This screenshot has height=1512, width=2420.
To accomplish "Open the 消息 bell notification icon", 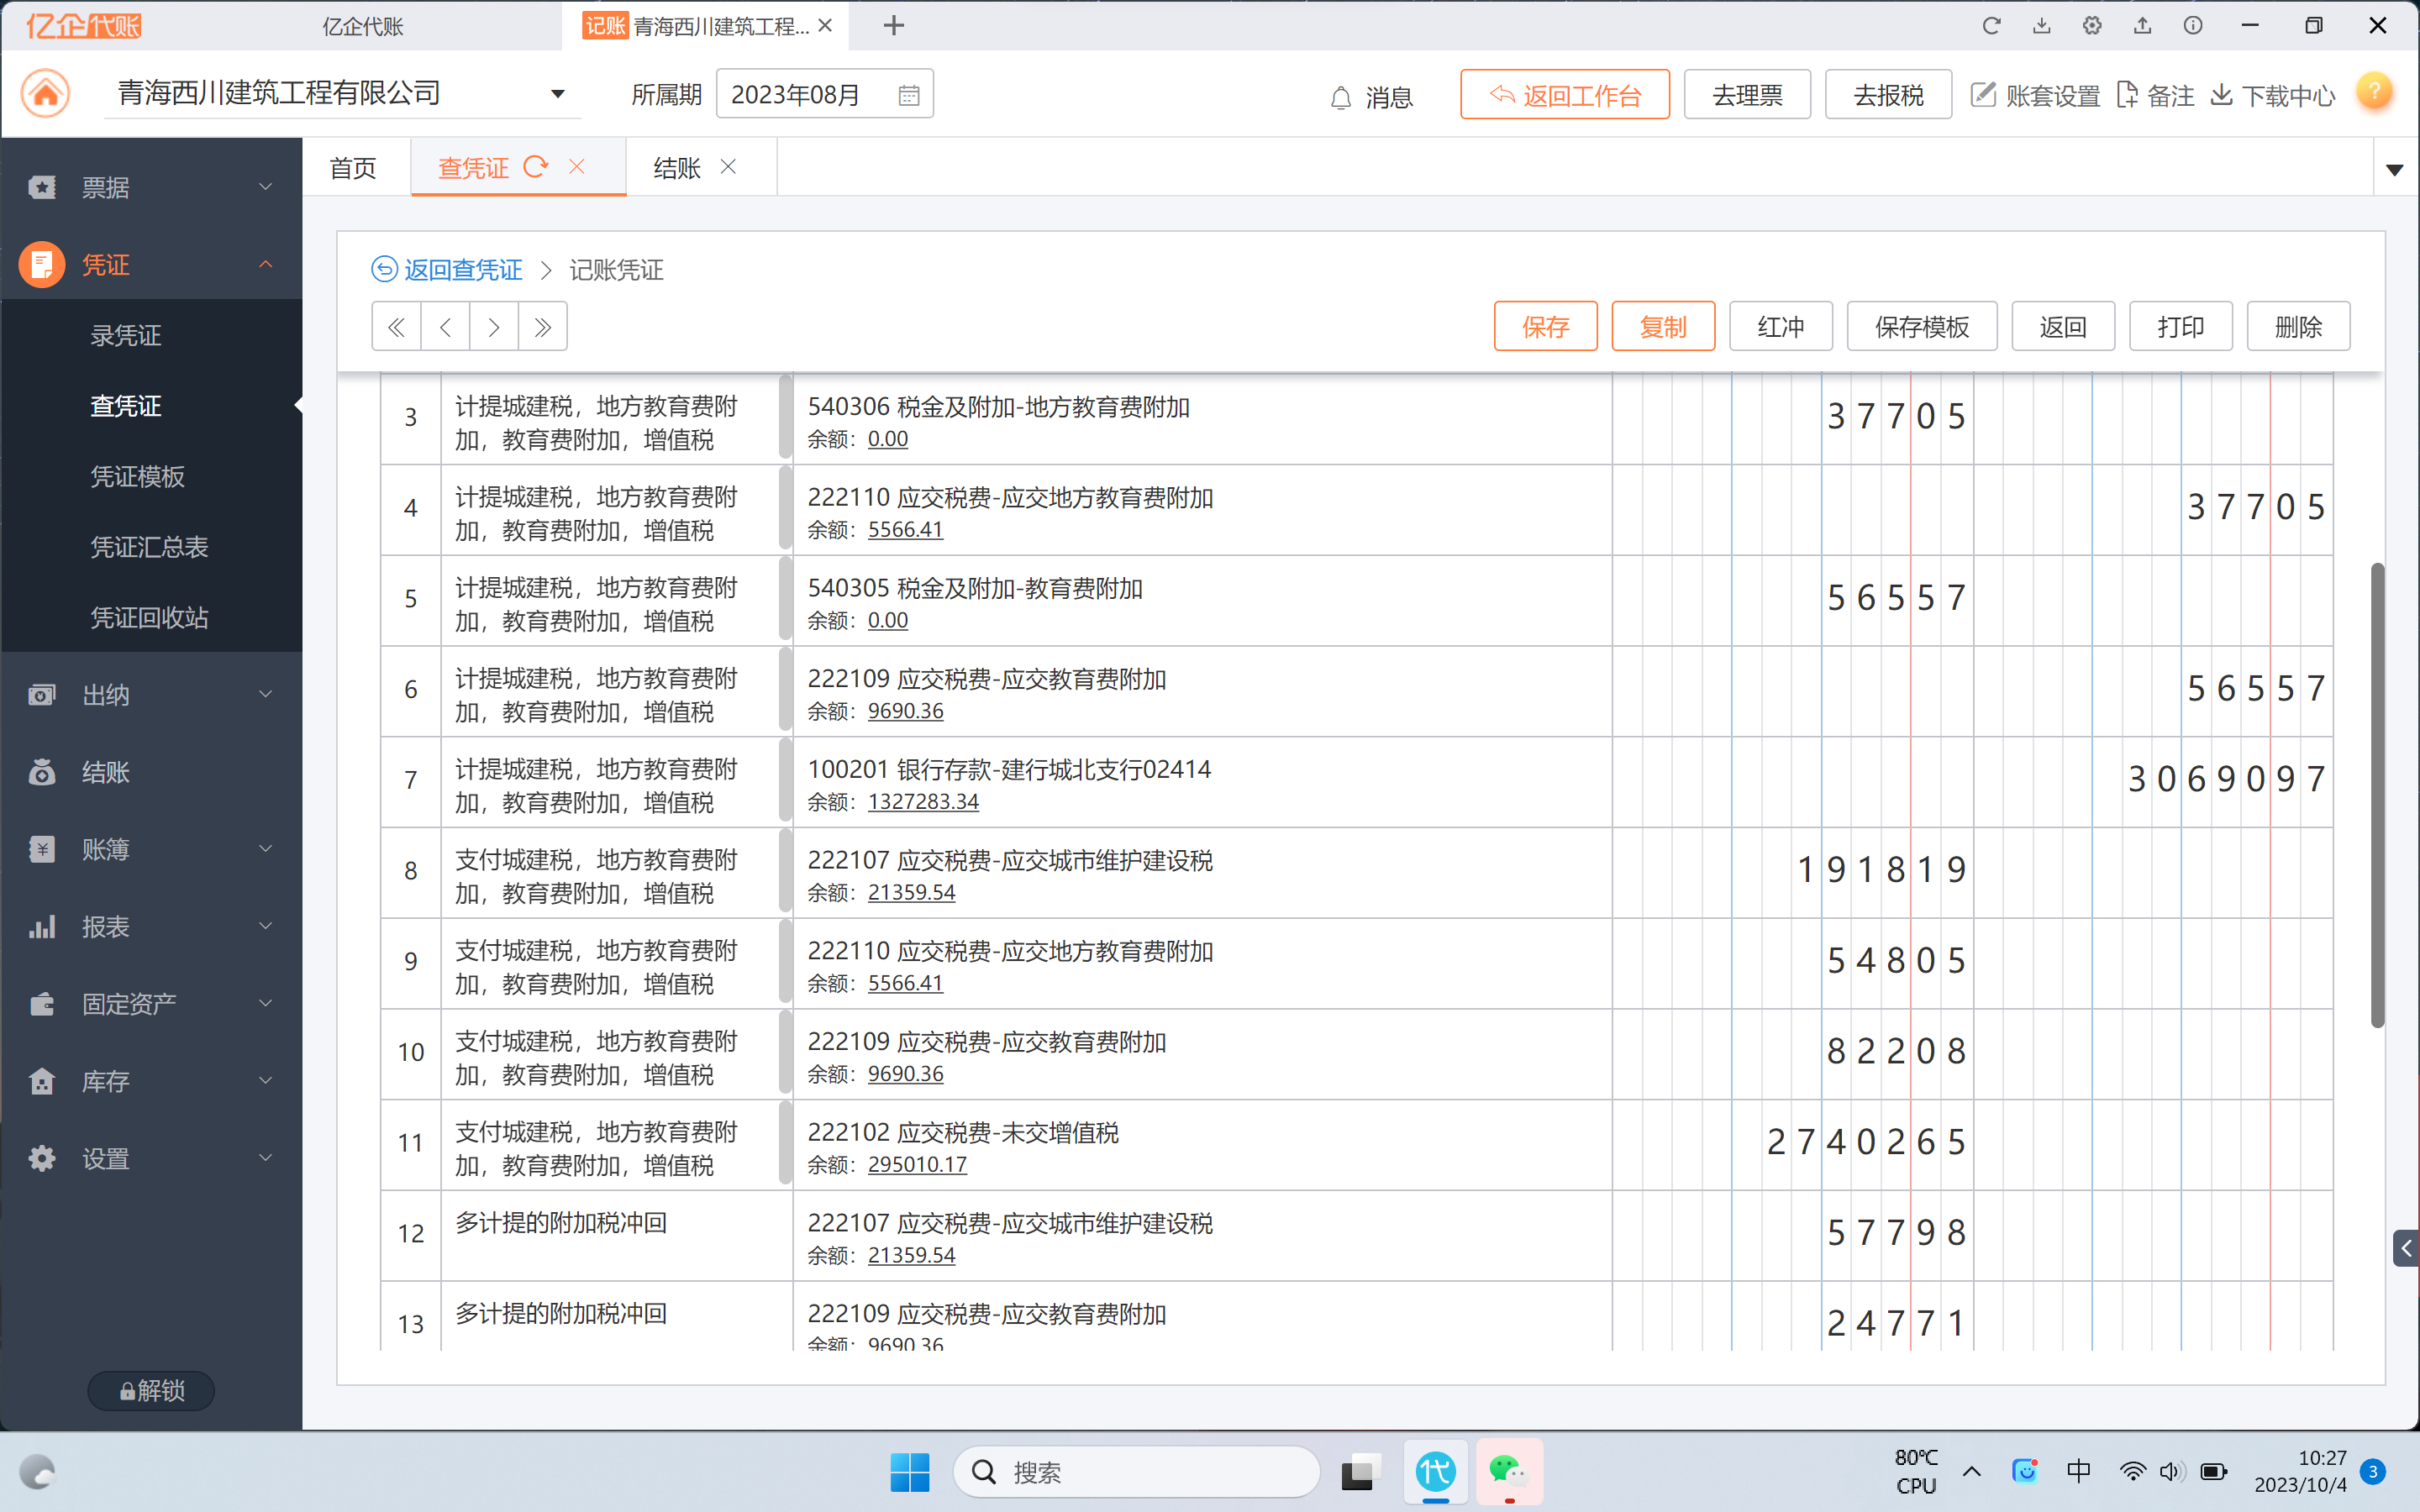I will [1341, 98].
